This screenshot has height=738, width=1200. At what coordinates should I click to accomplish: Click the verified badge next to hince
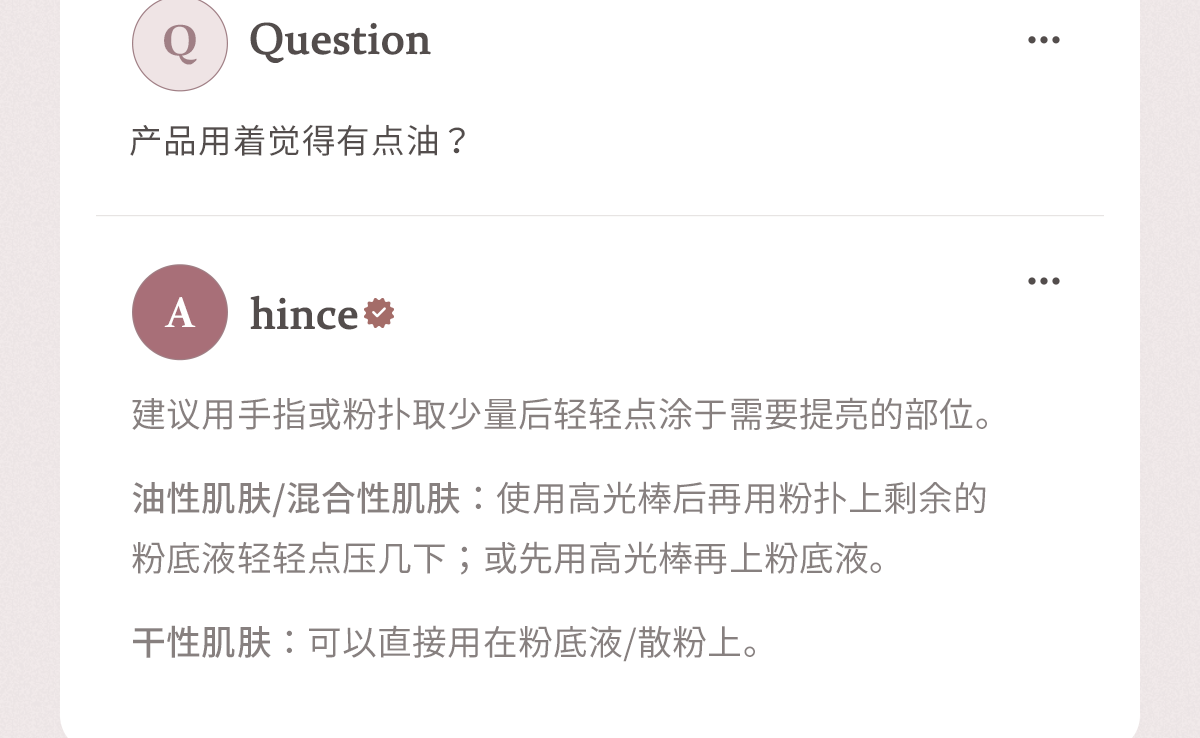click(x=379, y=313)
